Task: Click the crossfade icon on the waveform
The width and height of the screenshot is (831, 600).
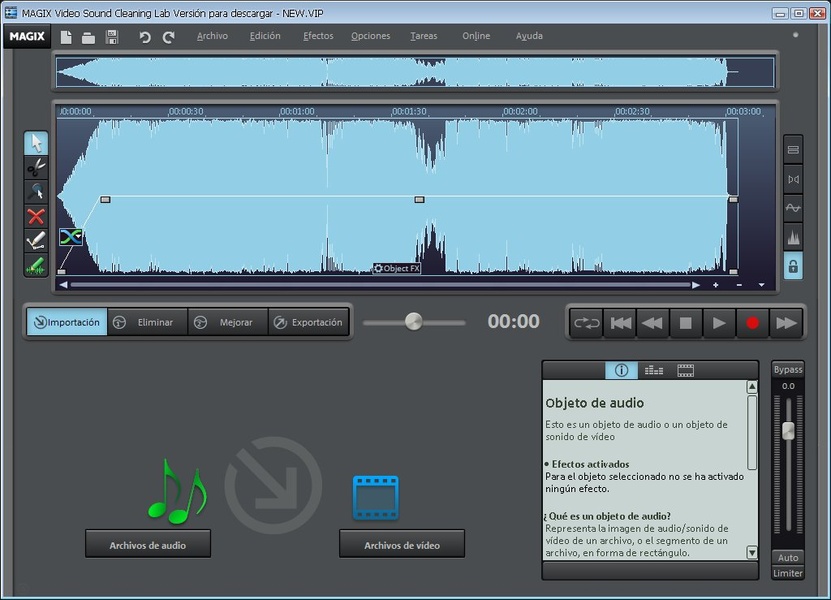Action: tap(70, 237)
